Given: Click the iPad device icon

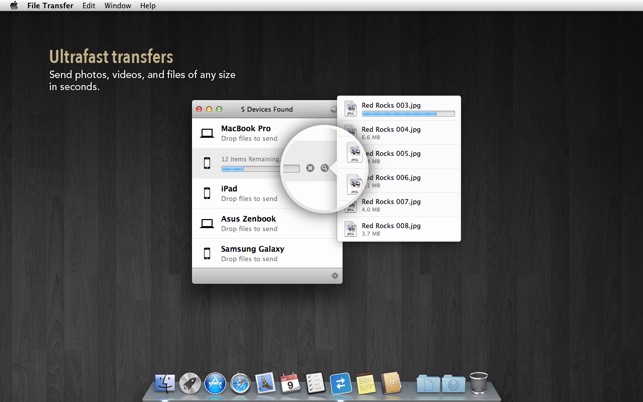Looking at the screenshot, I should tap(207, 193).
